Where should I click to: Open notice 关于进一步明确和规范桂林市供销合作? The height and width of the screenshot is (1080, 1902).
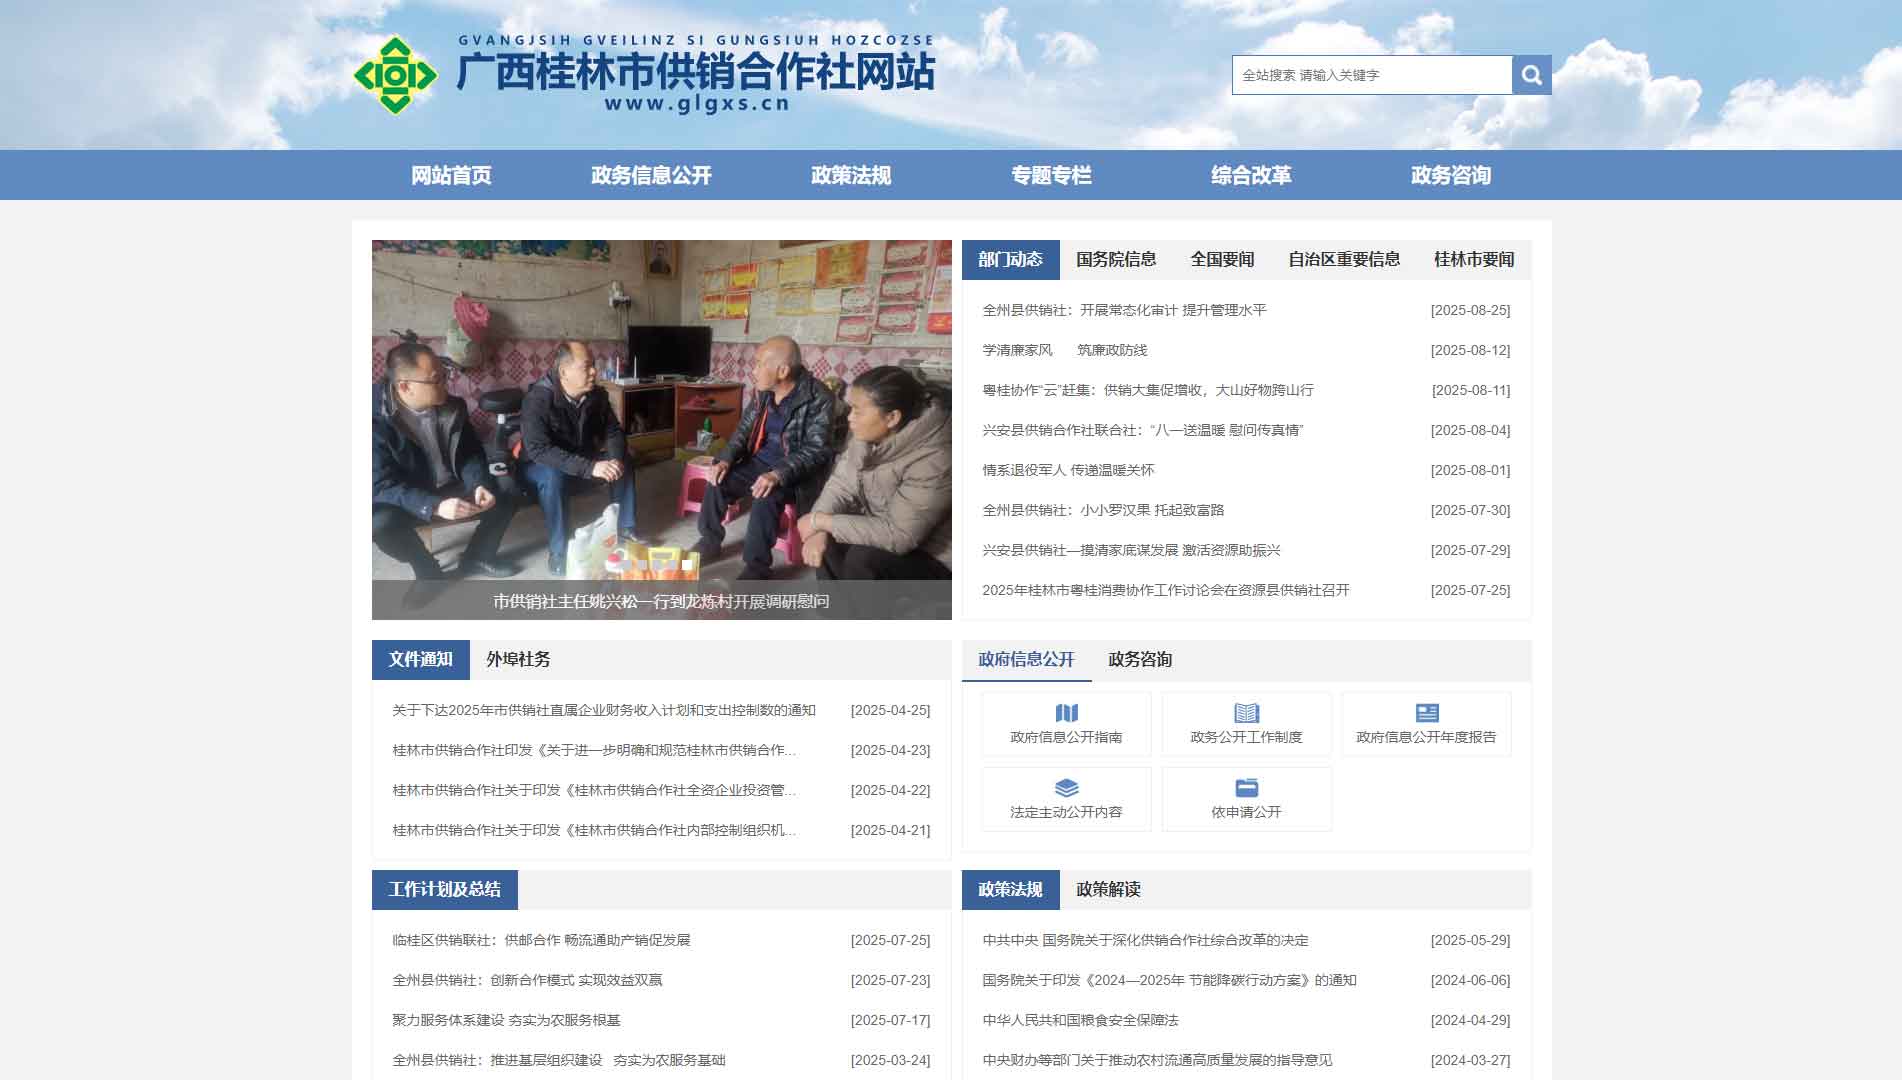[x=594, y=750]
